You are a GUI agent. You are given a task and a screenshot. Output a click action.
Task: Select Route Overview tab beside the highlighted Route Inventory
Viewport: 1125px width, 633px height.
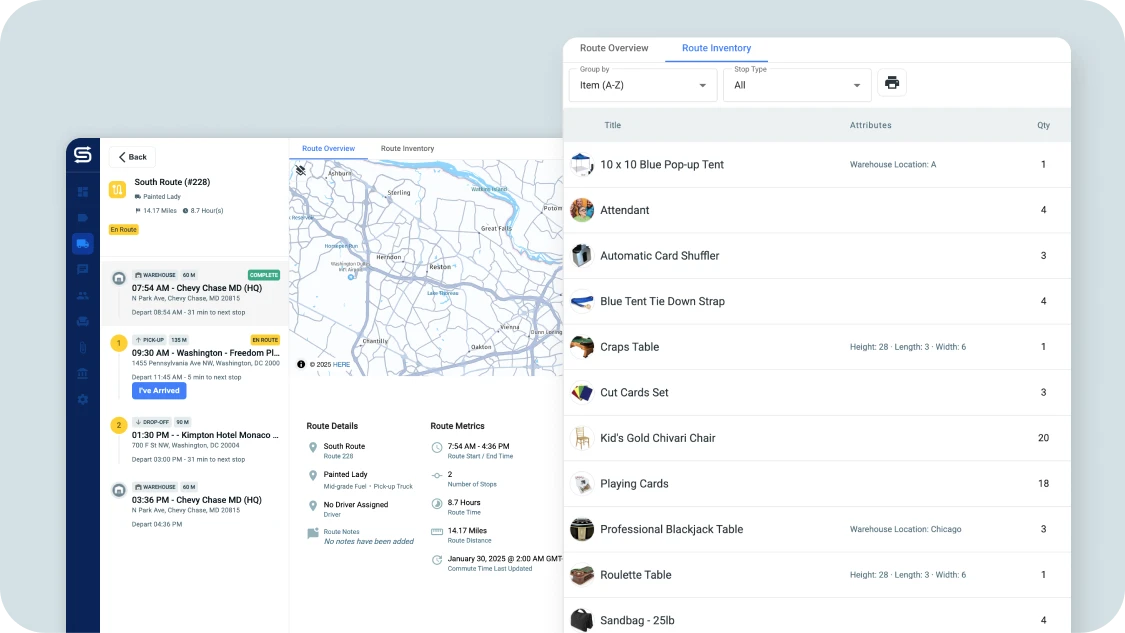tap(614, 48)
